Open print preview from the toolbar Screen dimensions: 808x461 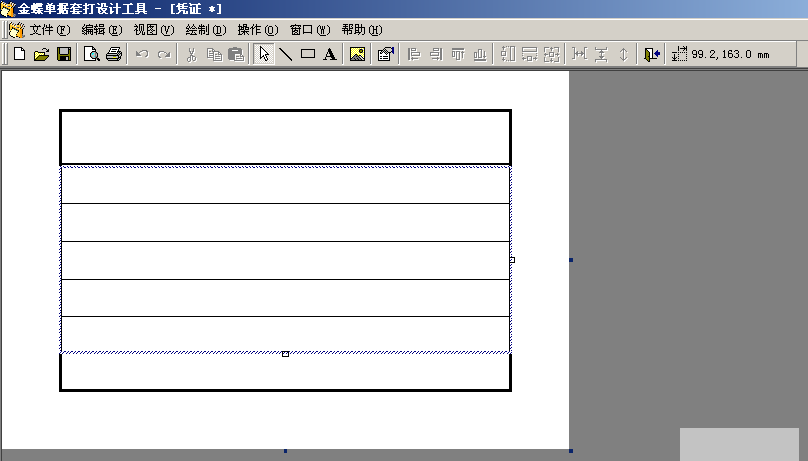pyautogui.click(x=92, y=55)
